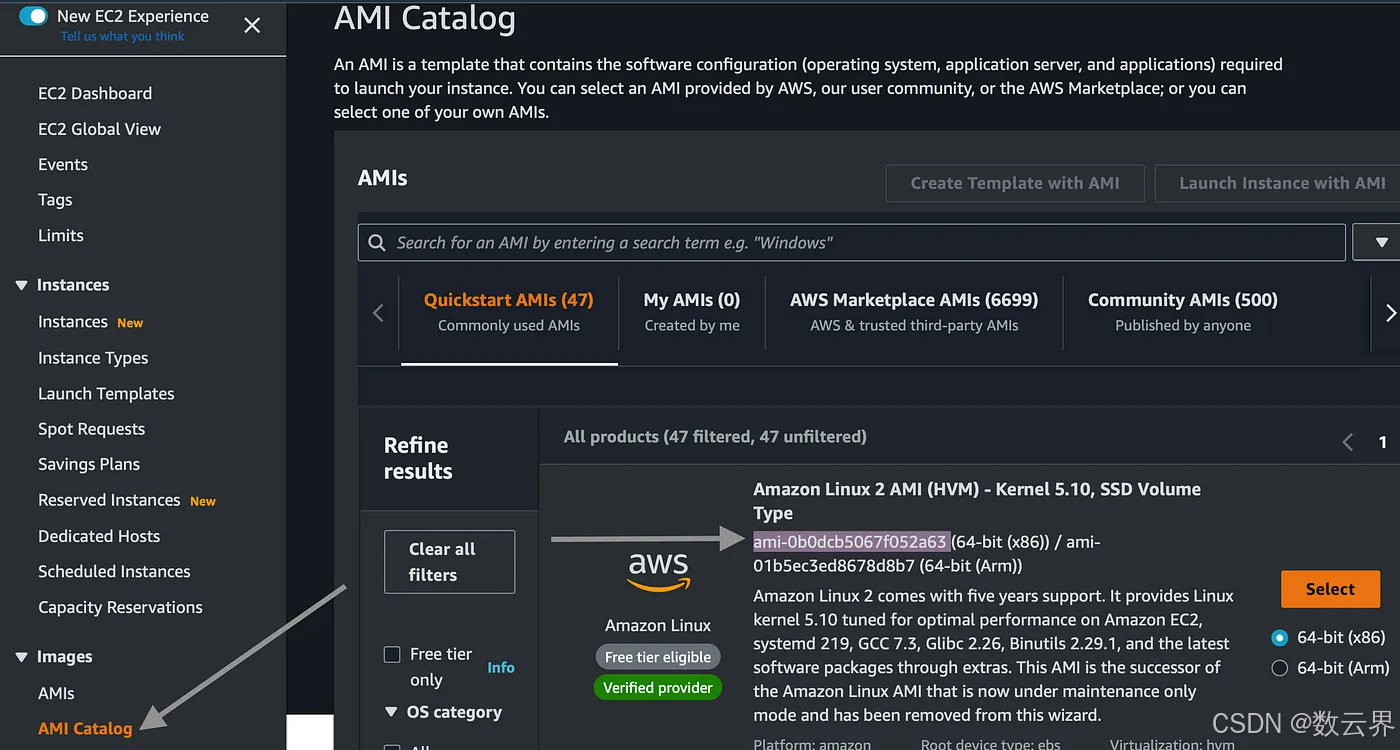The image size is (1400, 750).
Task: Open Spot Requests
Action: pyautogui.click(x=91, y=429)
